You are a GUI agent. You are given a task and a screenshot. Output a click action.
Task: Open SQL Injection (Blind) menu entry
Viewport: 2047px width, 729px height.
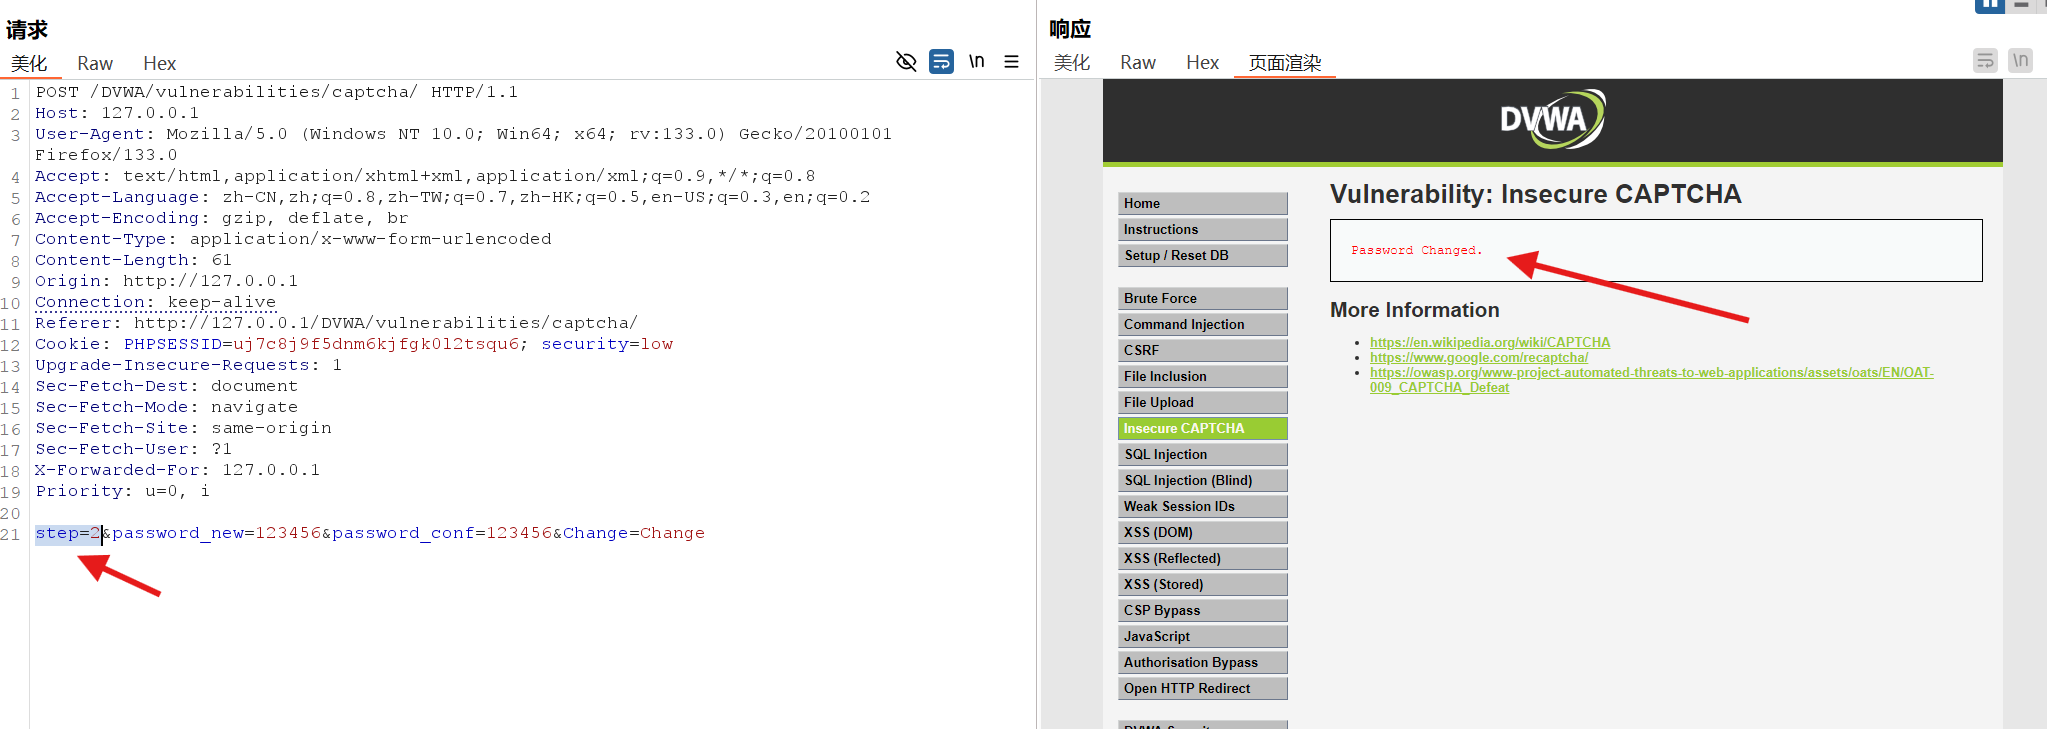coord(1202,480)
